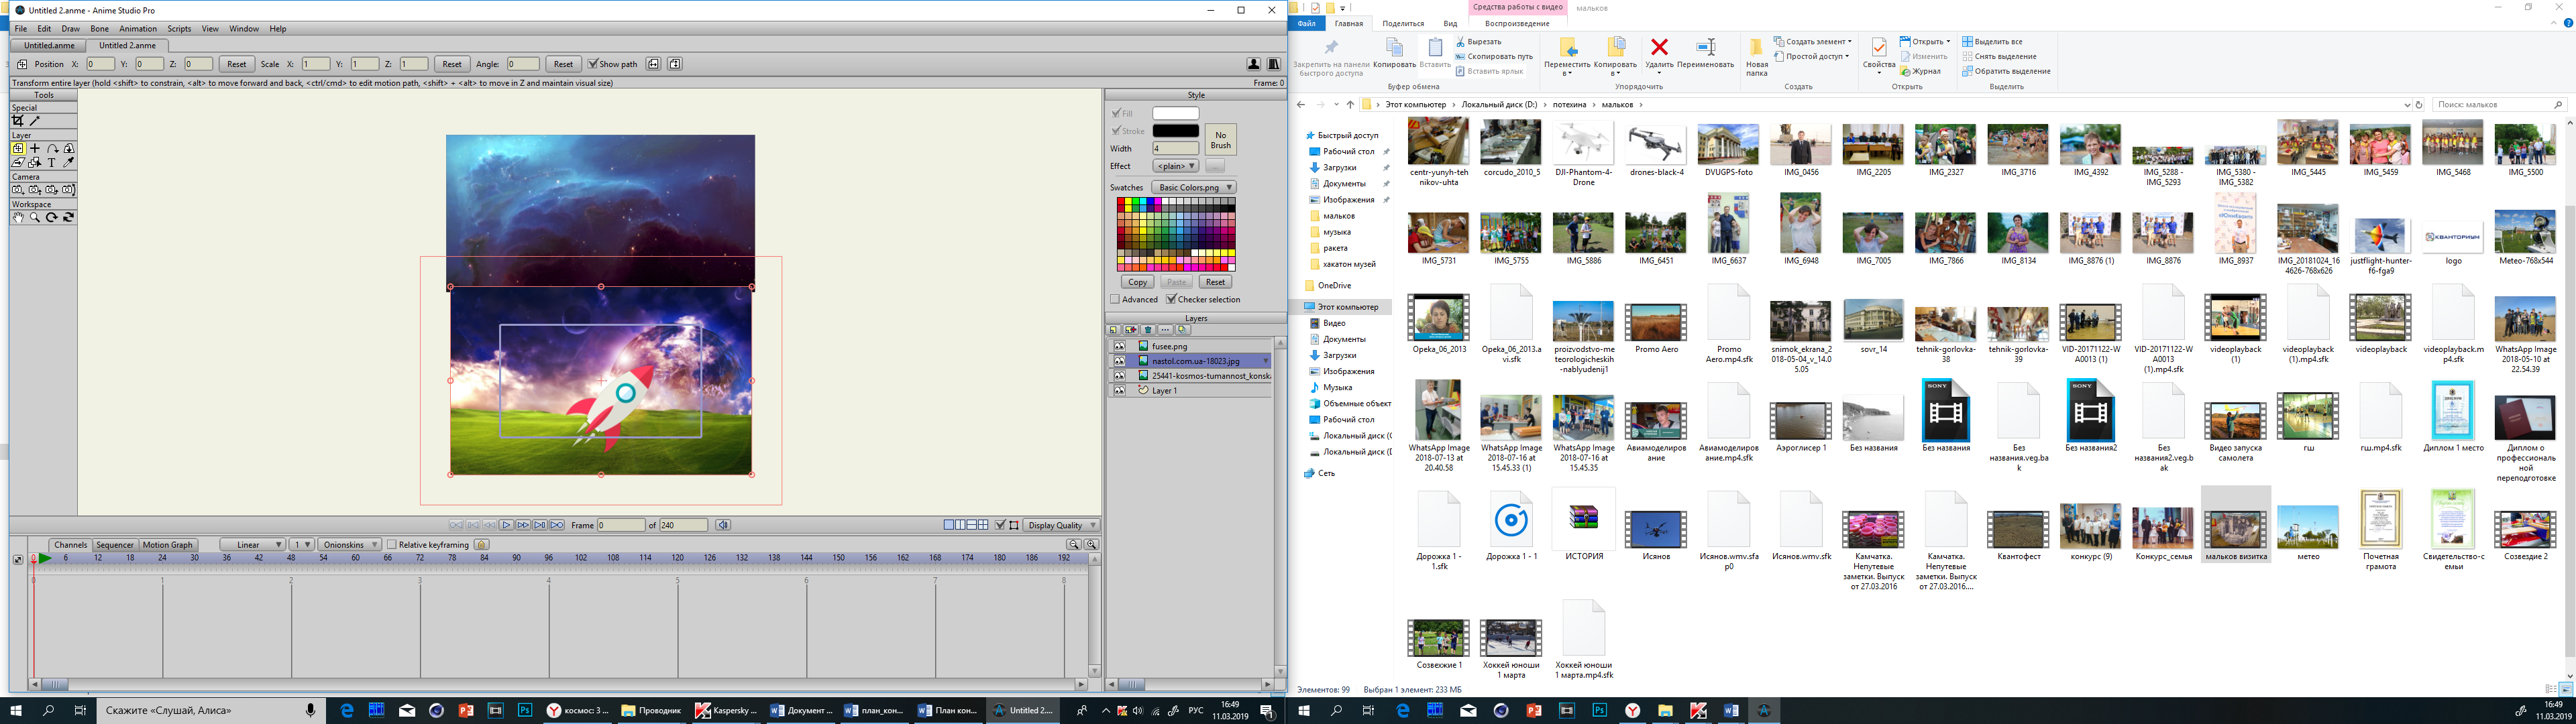Select the Zoom Workspace magnifier tool

35,217
